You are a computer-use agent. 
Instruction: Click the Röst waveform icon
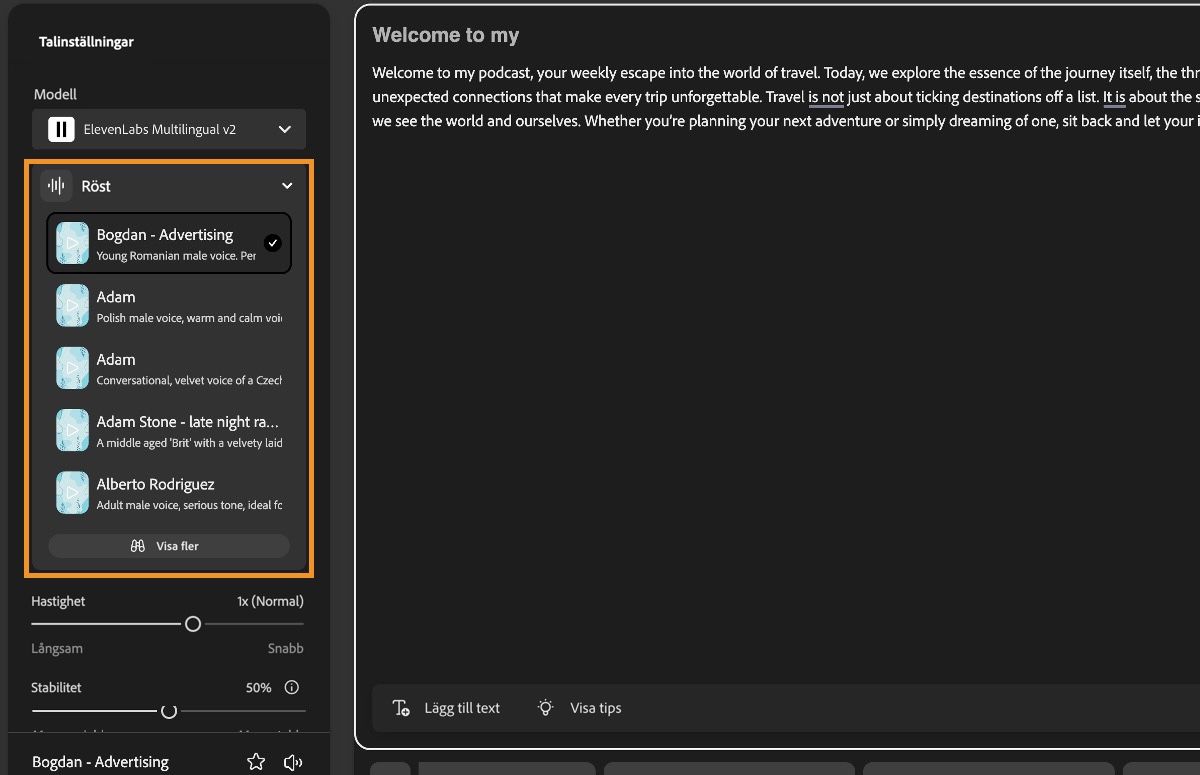[57, 186]
